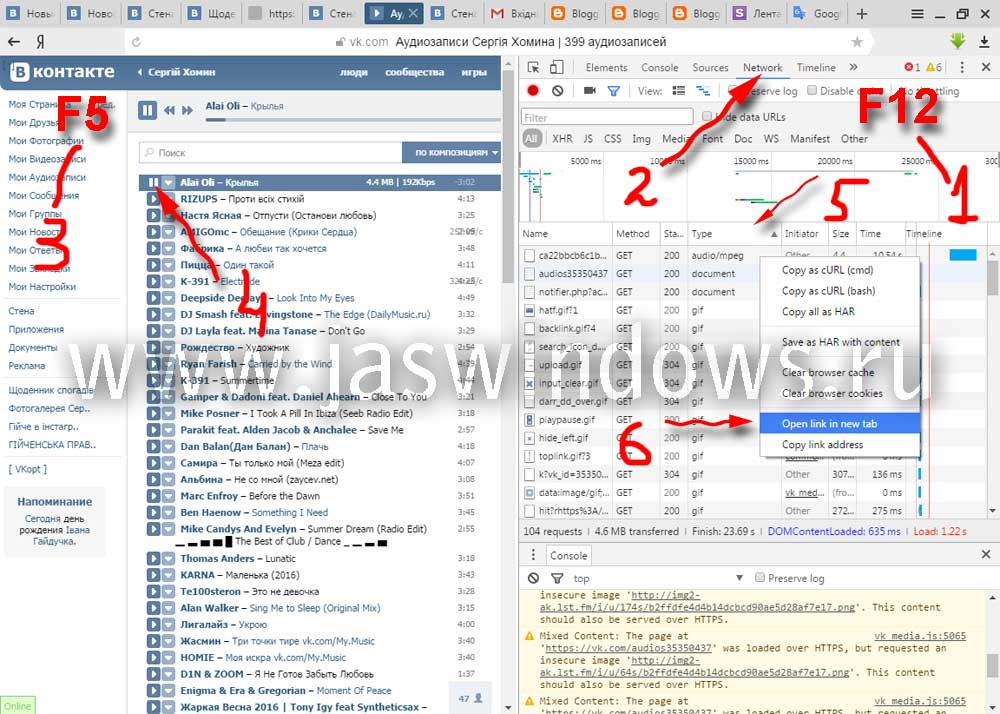Screen dimensions: 1000x714
Task: Seek in the Alai Oli progress bar
Action: (353, 119)
